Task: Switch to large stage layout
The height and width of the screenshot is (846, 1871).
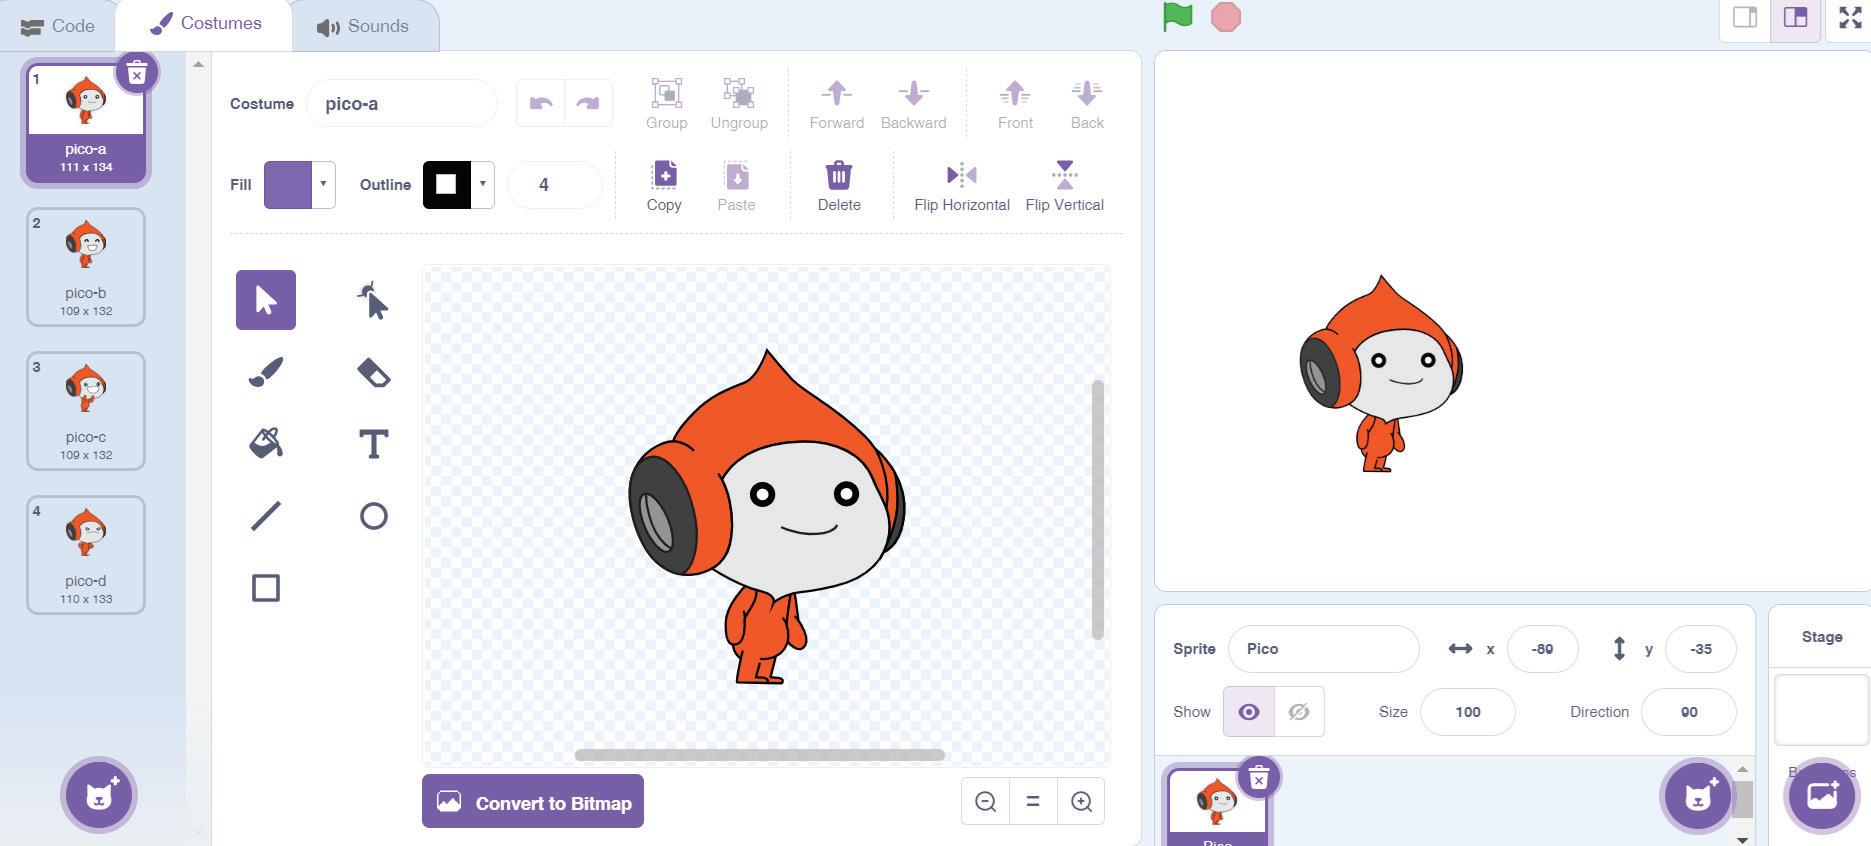Action: pos(1796,18)
